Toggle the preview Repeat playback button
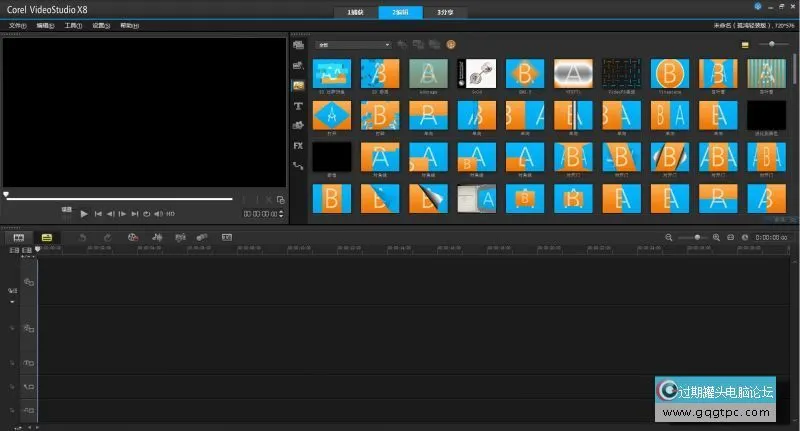The image size is (800, 431). pyautogui.click(x=146, y=213)
